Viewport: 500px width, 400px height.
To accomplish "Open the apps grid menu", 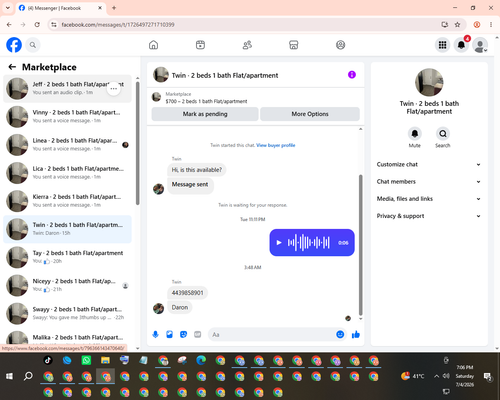I will pyautogui.click(x=442, y=45).
